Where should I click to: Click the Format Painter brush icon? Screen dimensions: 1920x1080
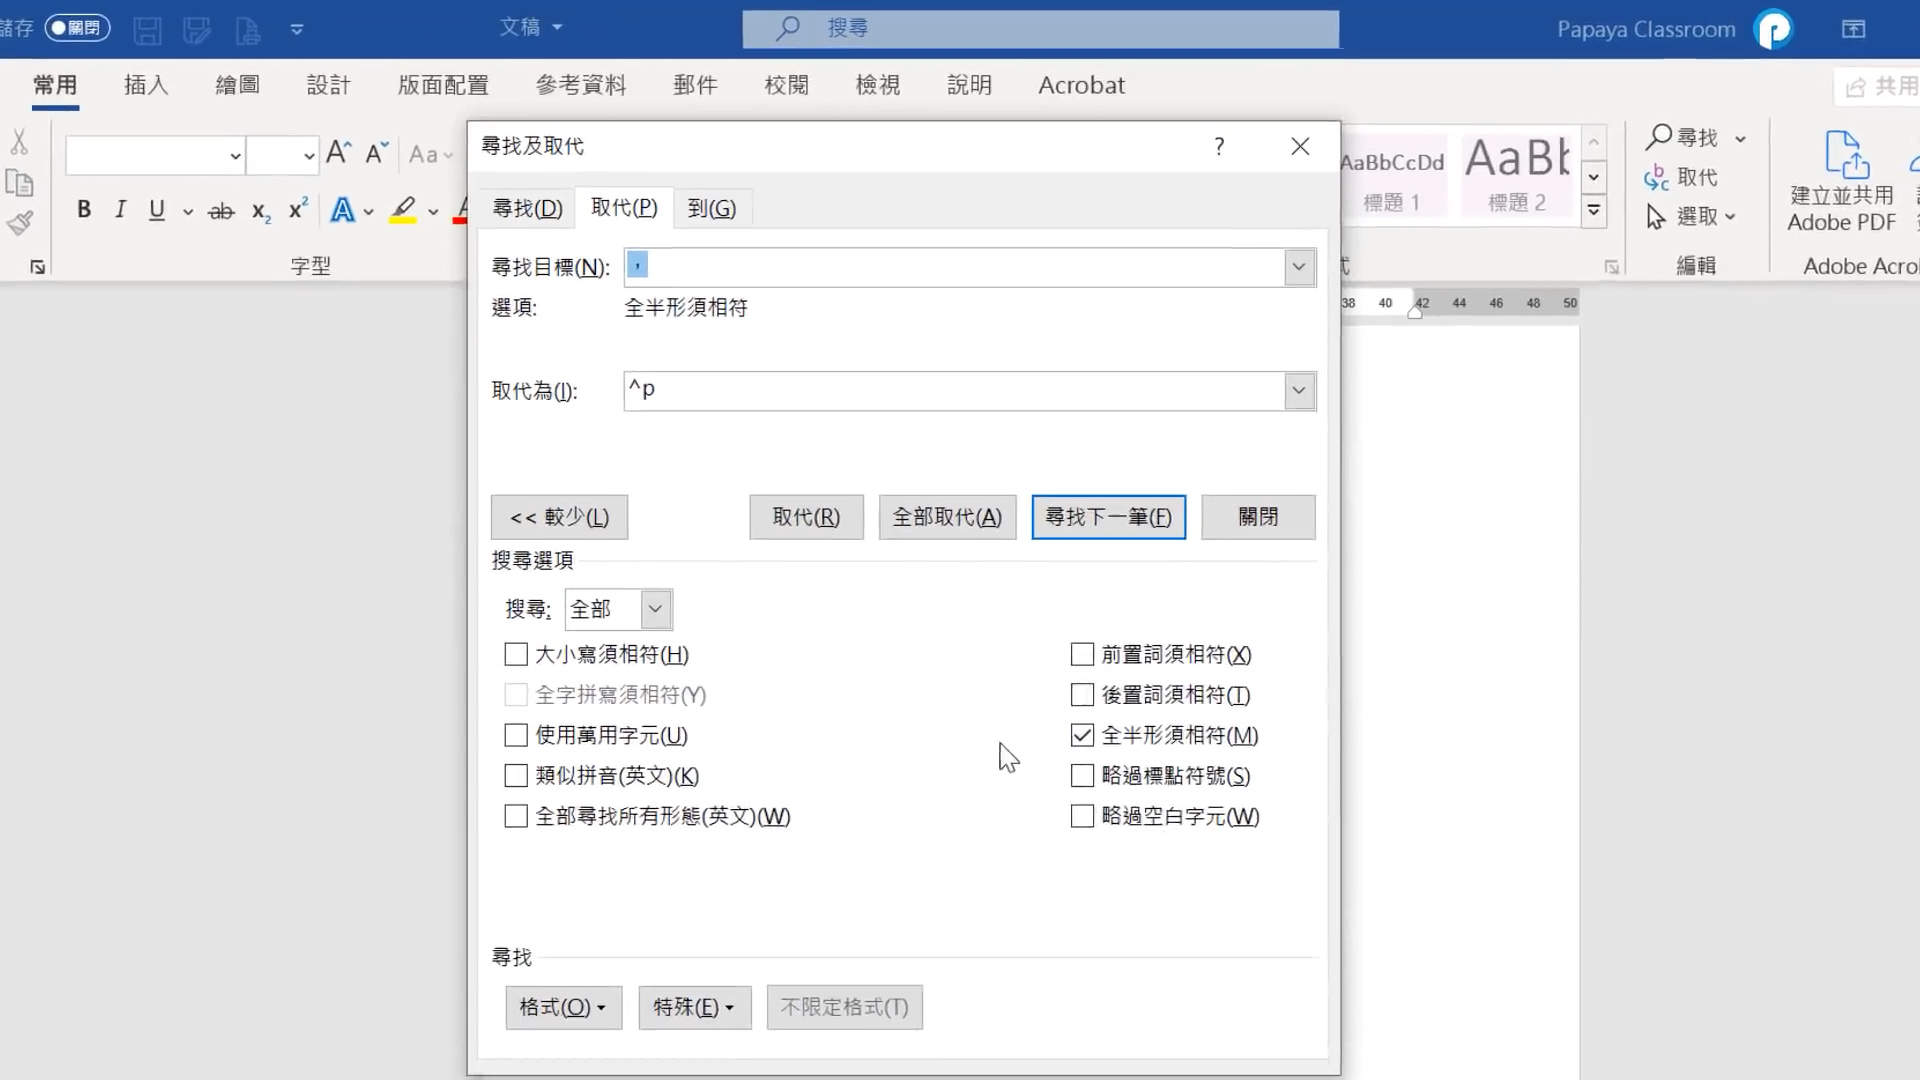coord(20,223)
